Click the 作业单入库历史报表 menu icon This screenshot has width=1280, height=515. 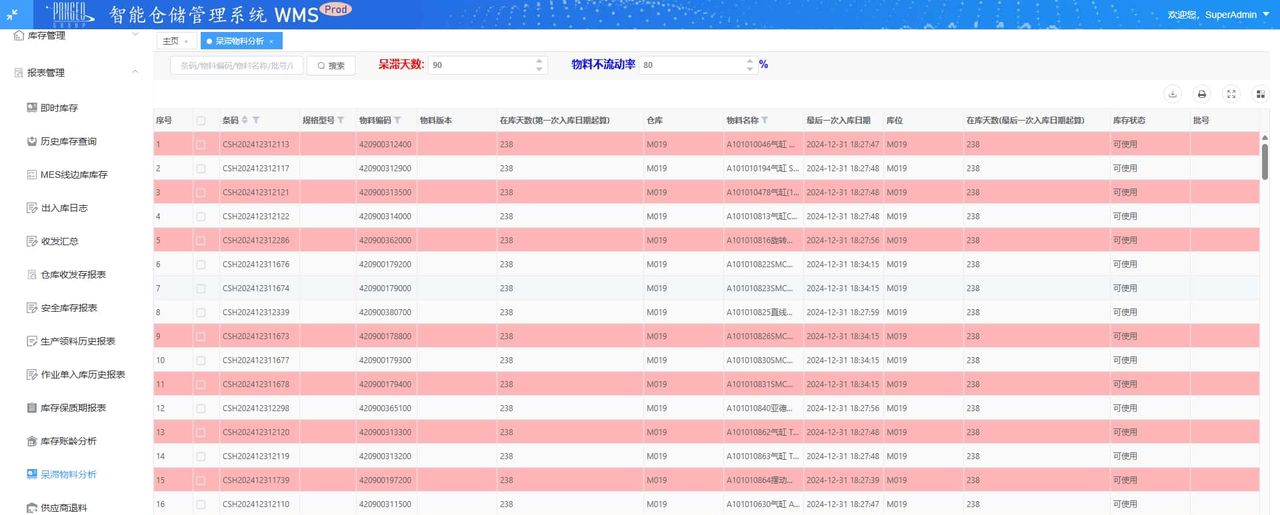32,374
